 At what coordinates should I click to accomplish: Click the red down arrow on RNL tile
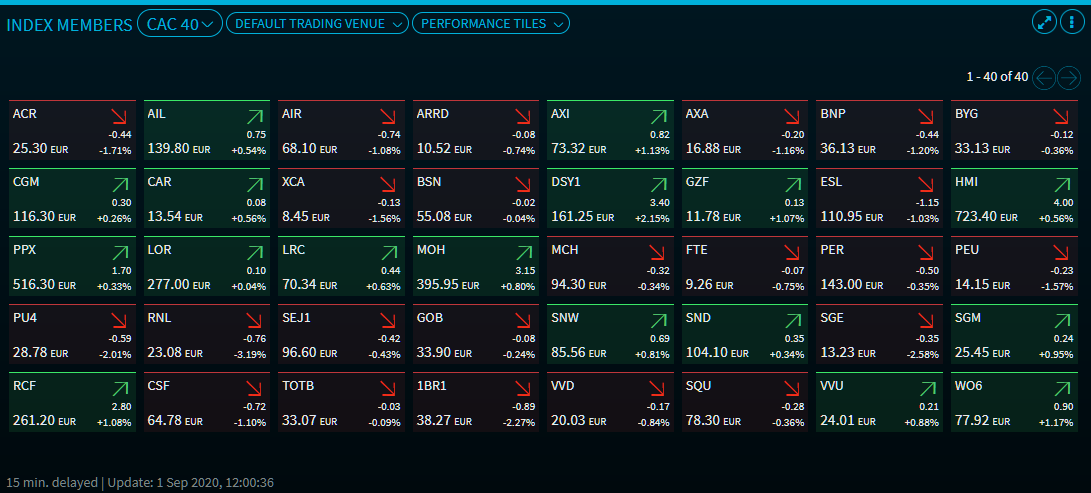coord(255,320)
